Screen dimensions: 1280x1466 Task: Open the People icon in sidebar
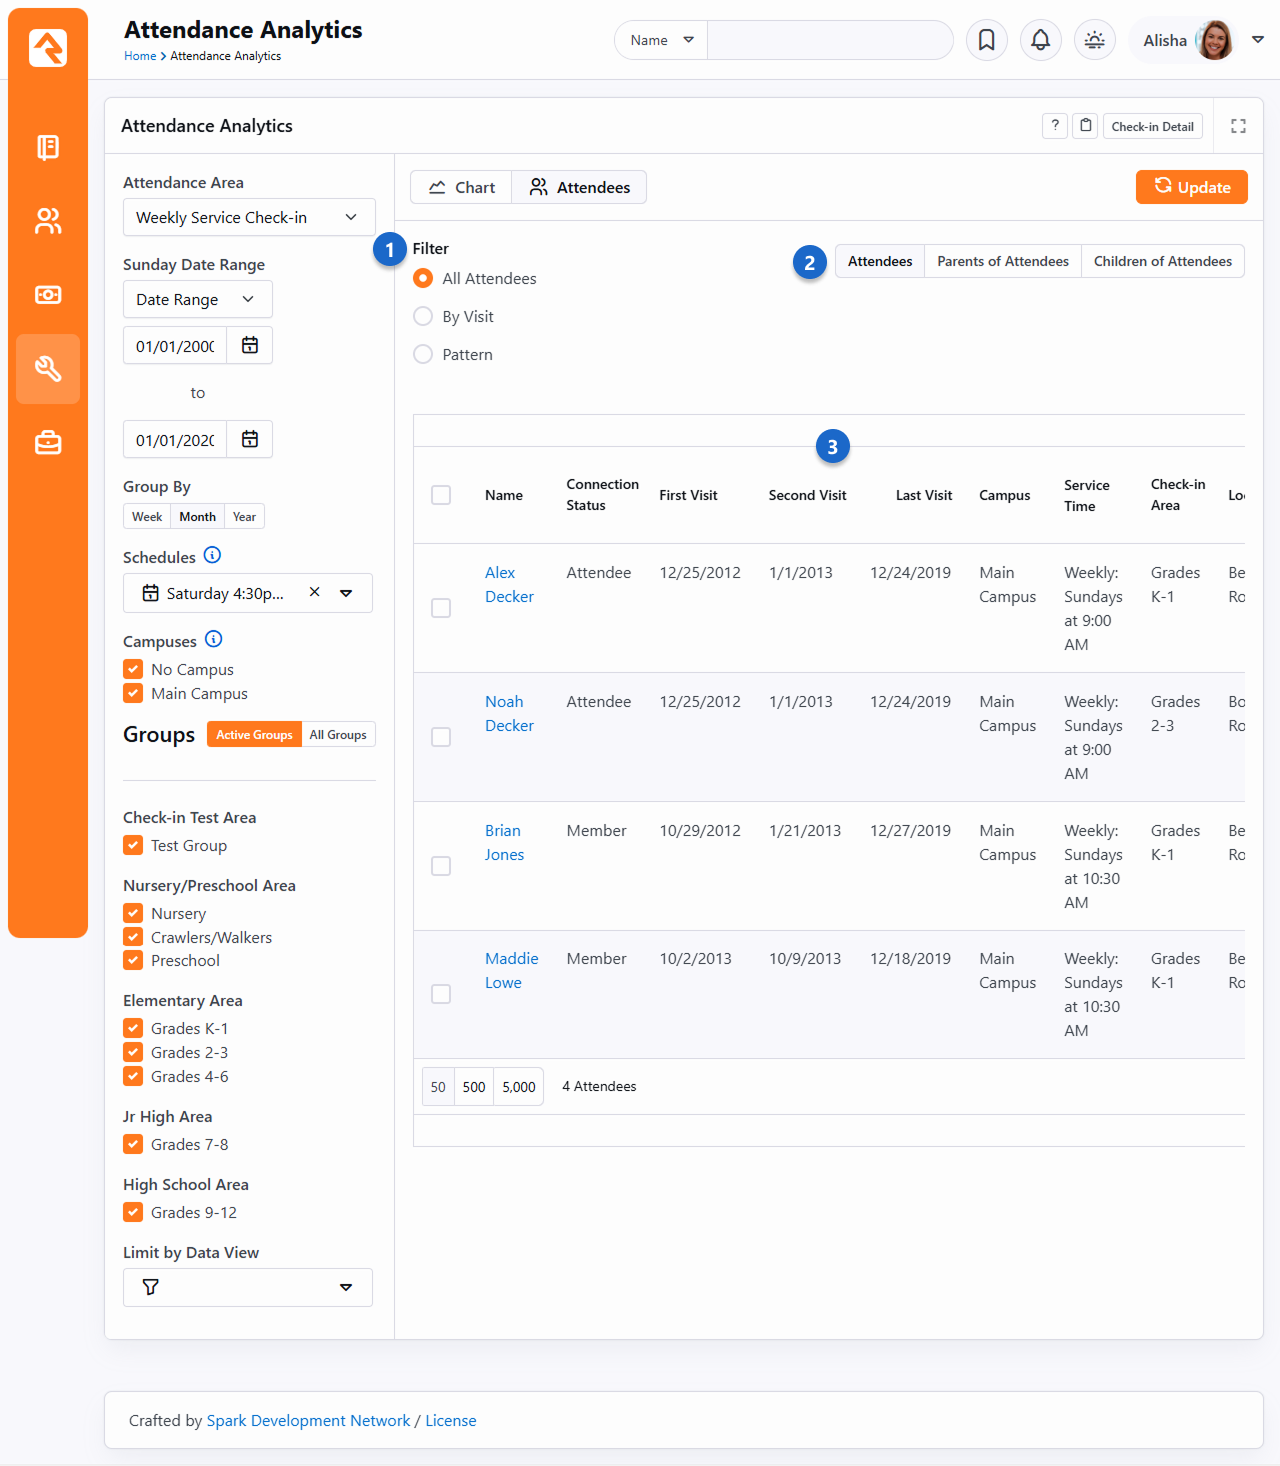pos(48,221)
